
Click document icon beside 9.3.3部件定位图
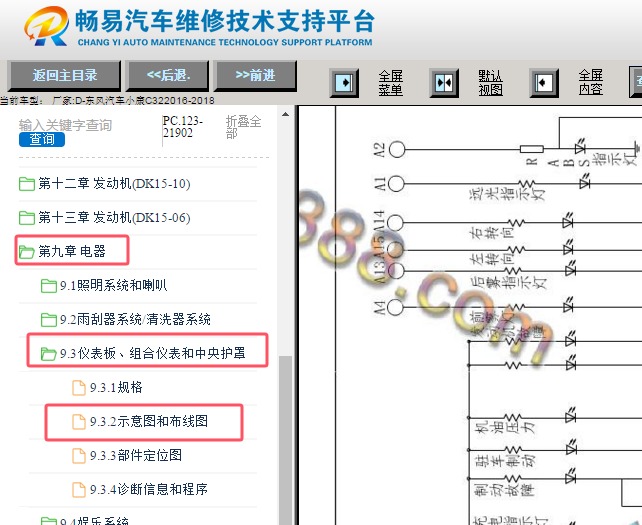[79, 455]
